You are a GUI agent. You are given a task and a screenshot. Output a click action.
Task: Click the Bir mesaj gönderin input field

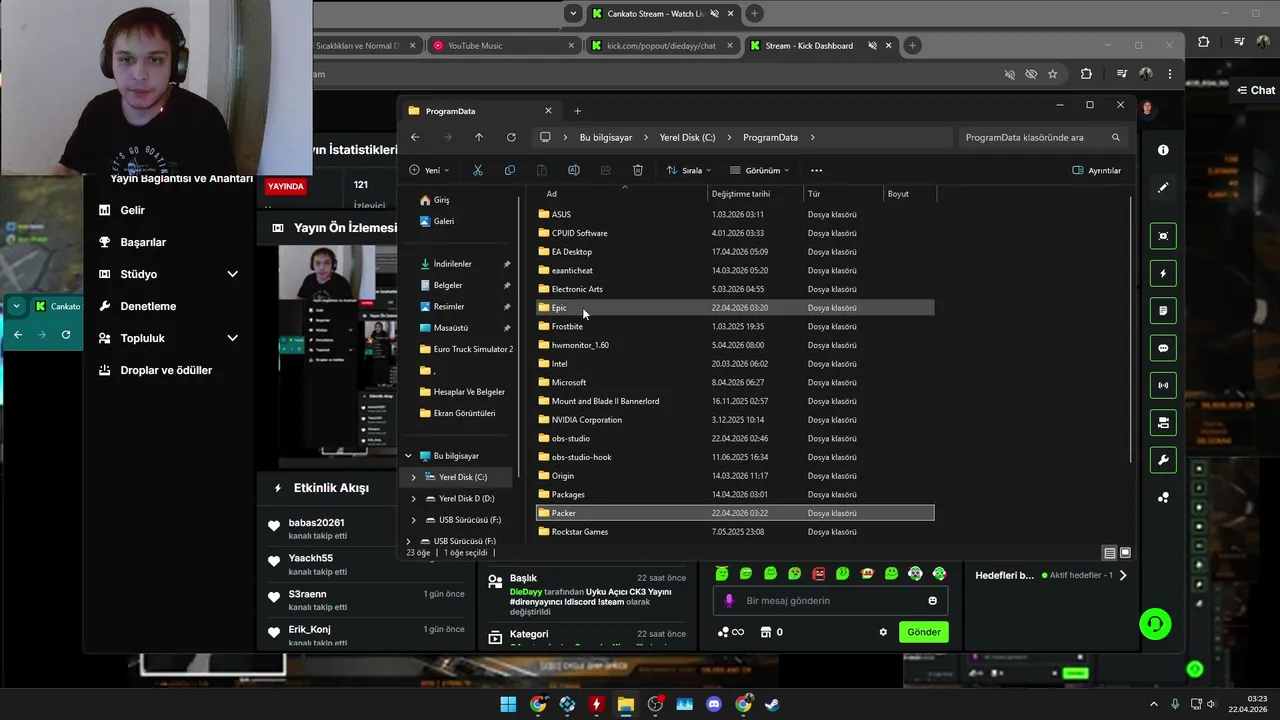pyautogui.click(x=830, y=601)
